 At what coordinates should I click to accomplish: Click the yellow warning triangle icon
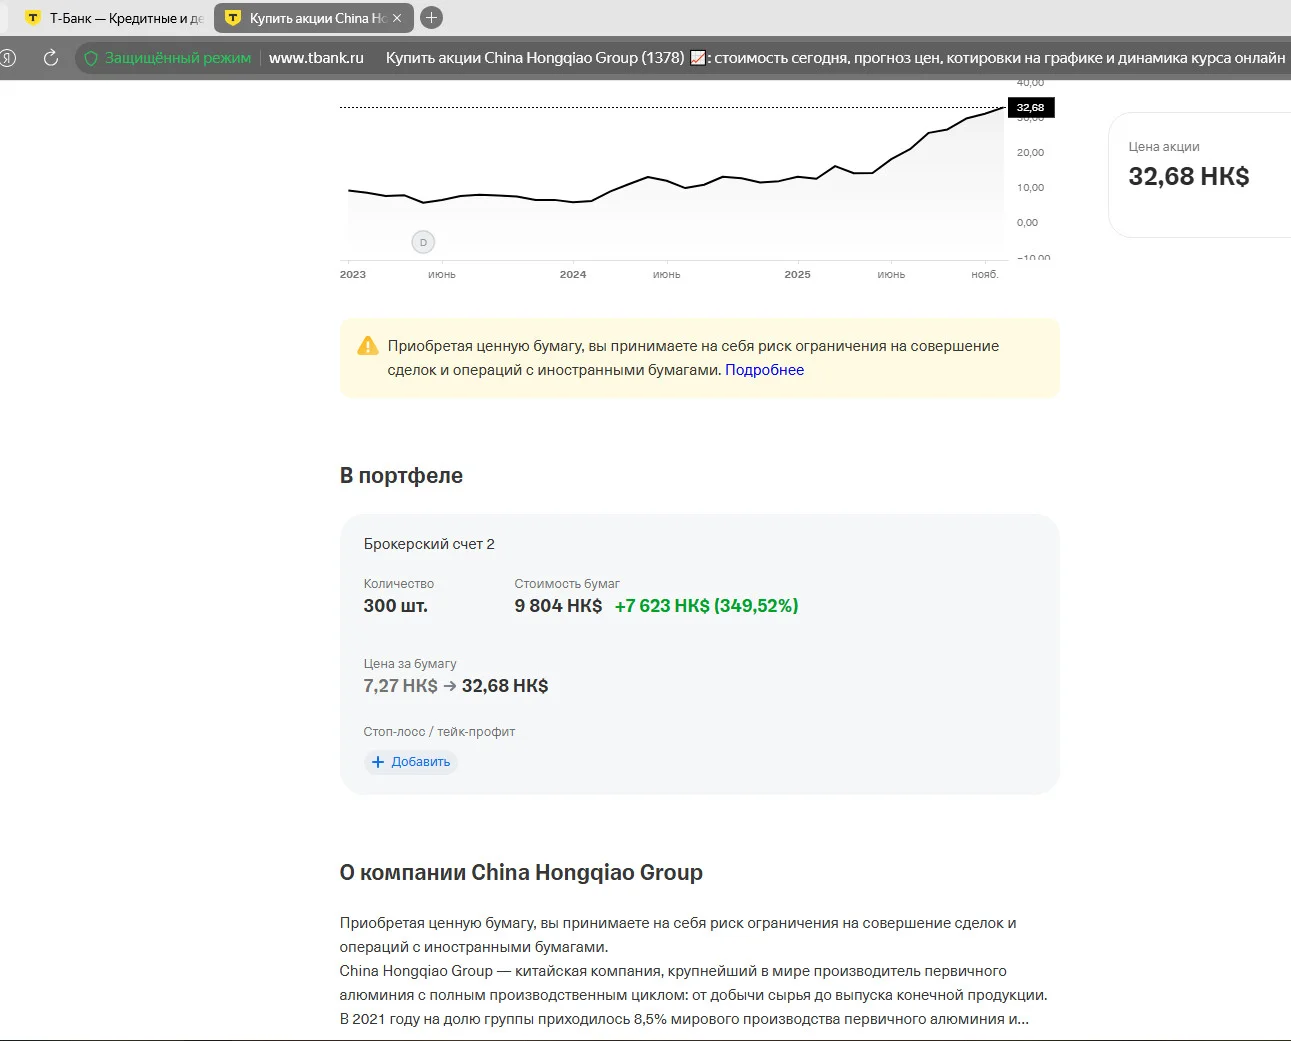pos(368,346)
